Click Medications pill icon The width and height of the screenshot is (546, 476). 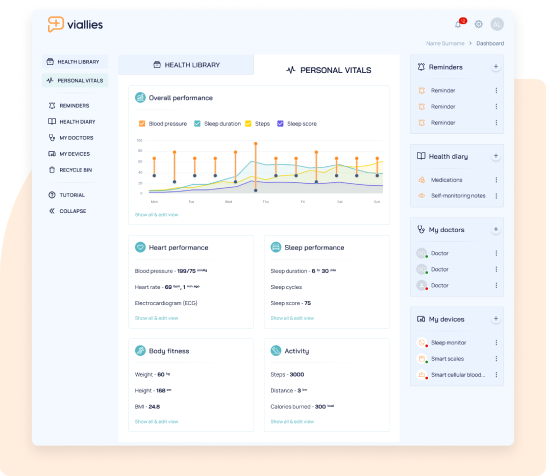pos(422,180)
